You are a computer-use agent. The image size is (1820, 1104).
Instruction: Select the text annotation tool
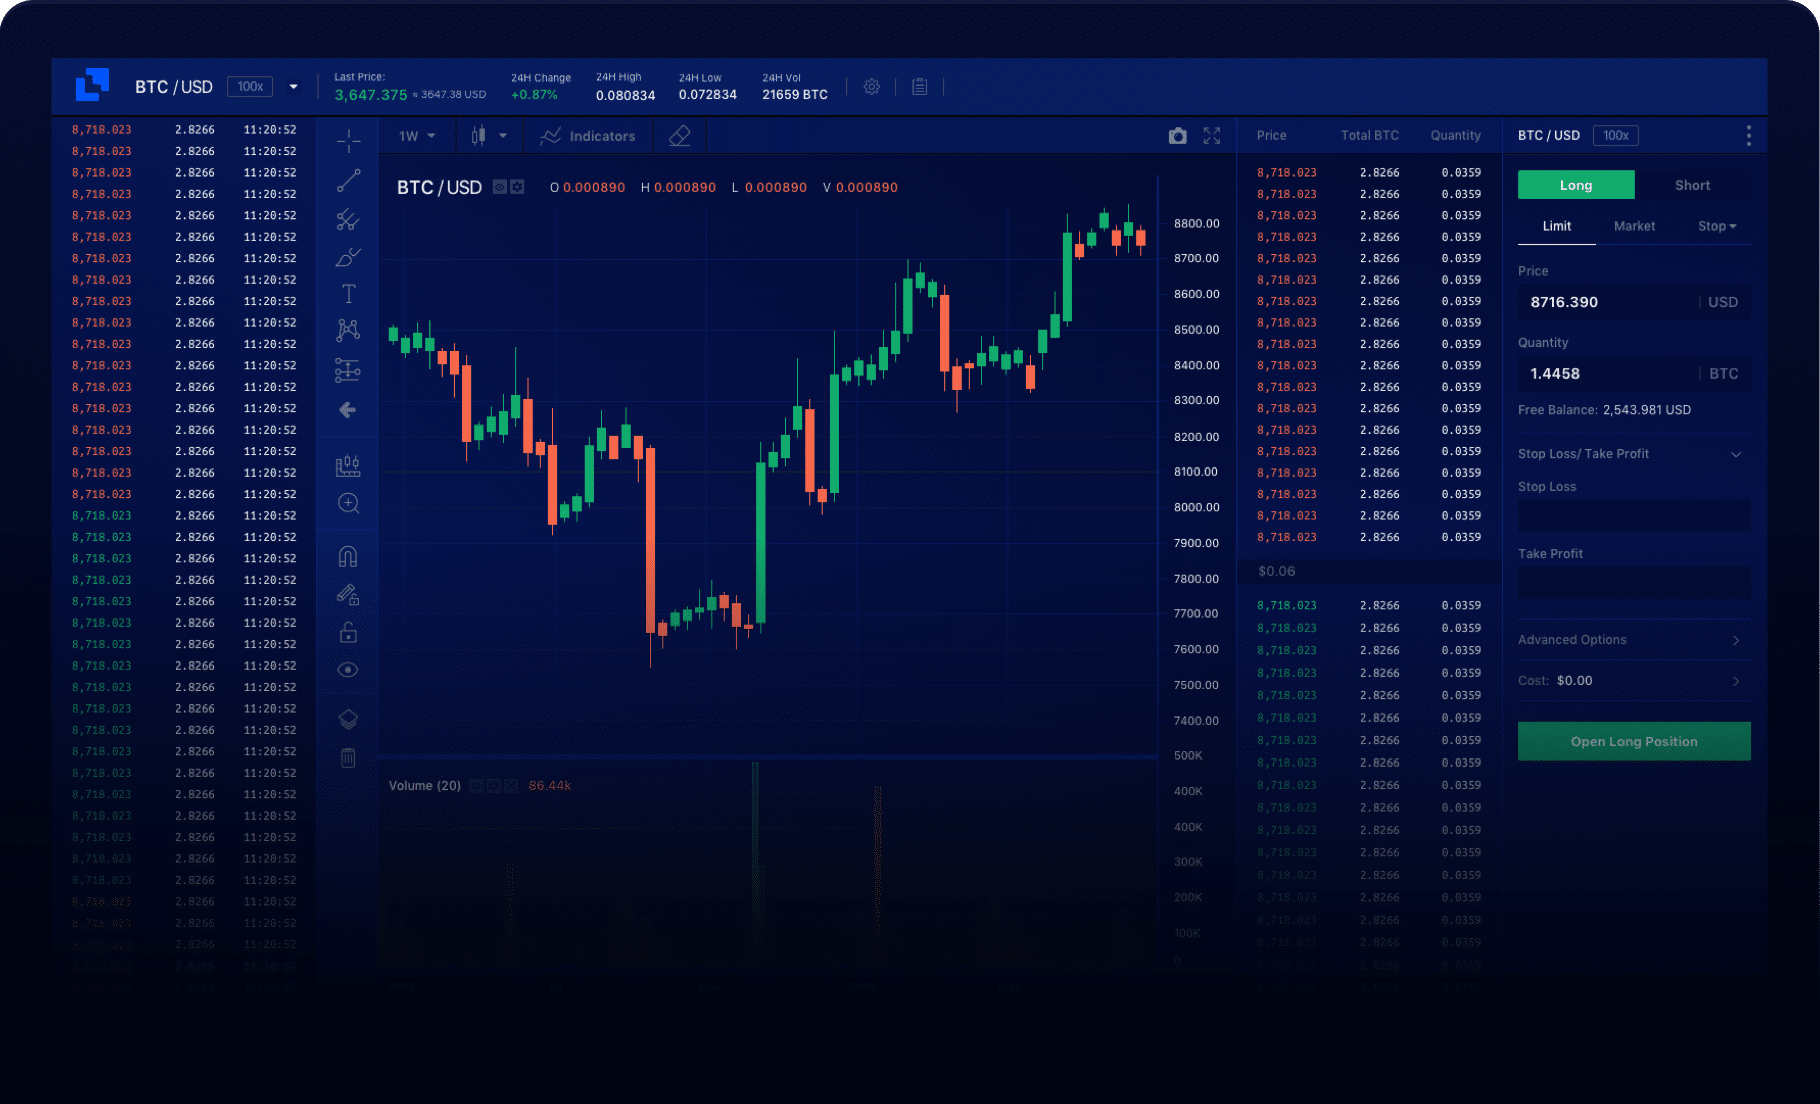click(x=348, y=294)
